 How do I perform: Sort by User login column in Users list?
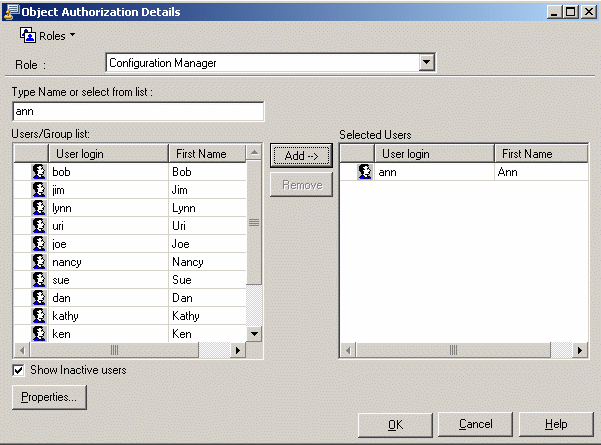[107, 154]
